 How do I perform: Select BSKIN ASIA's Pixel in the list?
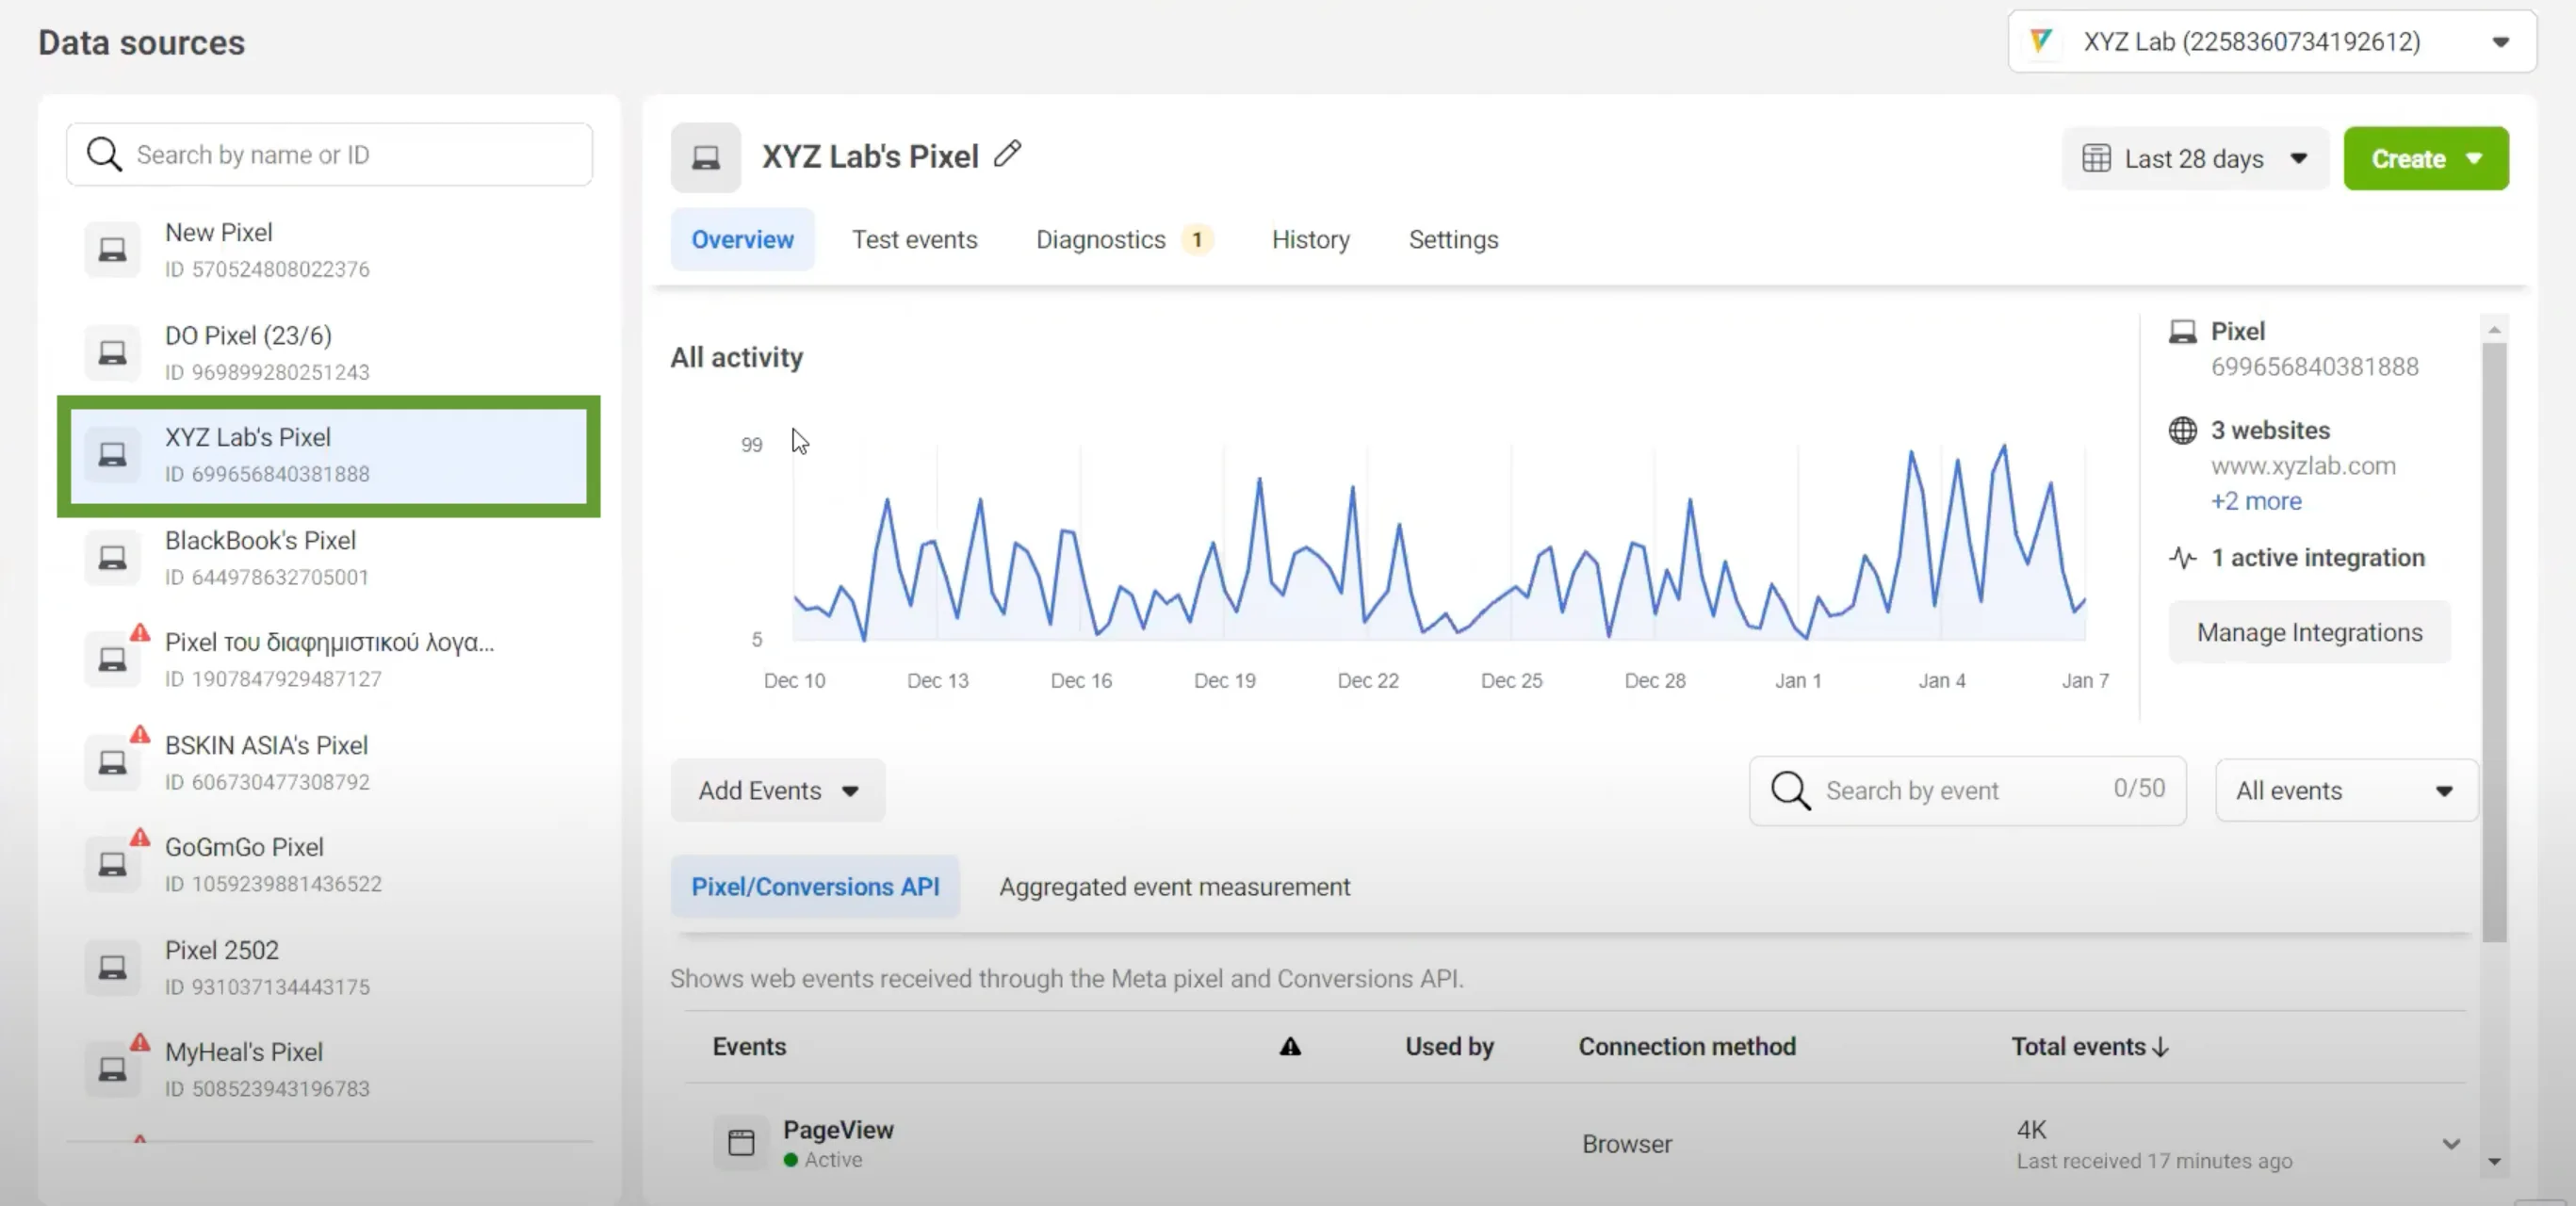(329, 762)
